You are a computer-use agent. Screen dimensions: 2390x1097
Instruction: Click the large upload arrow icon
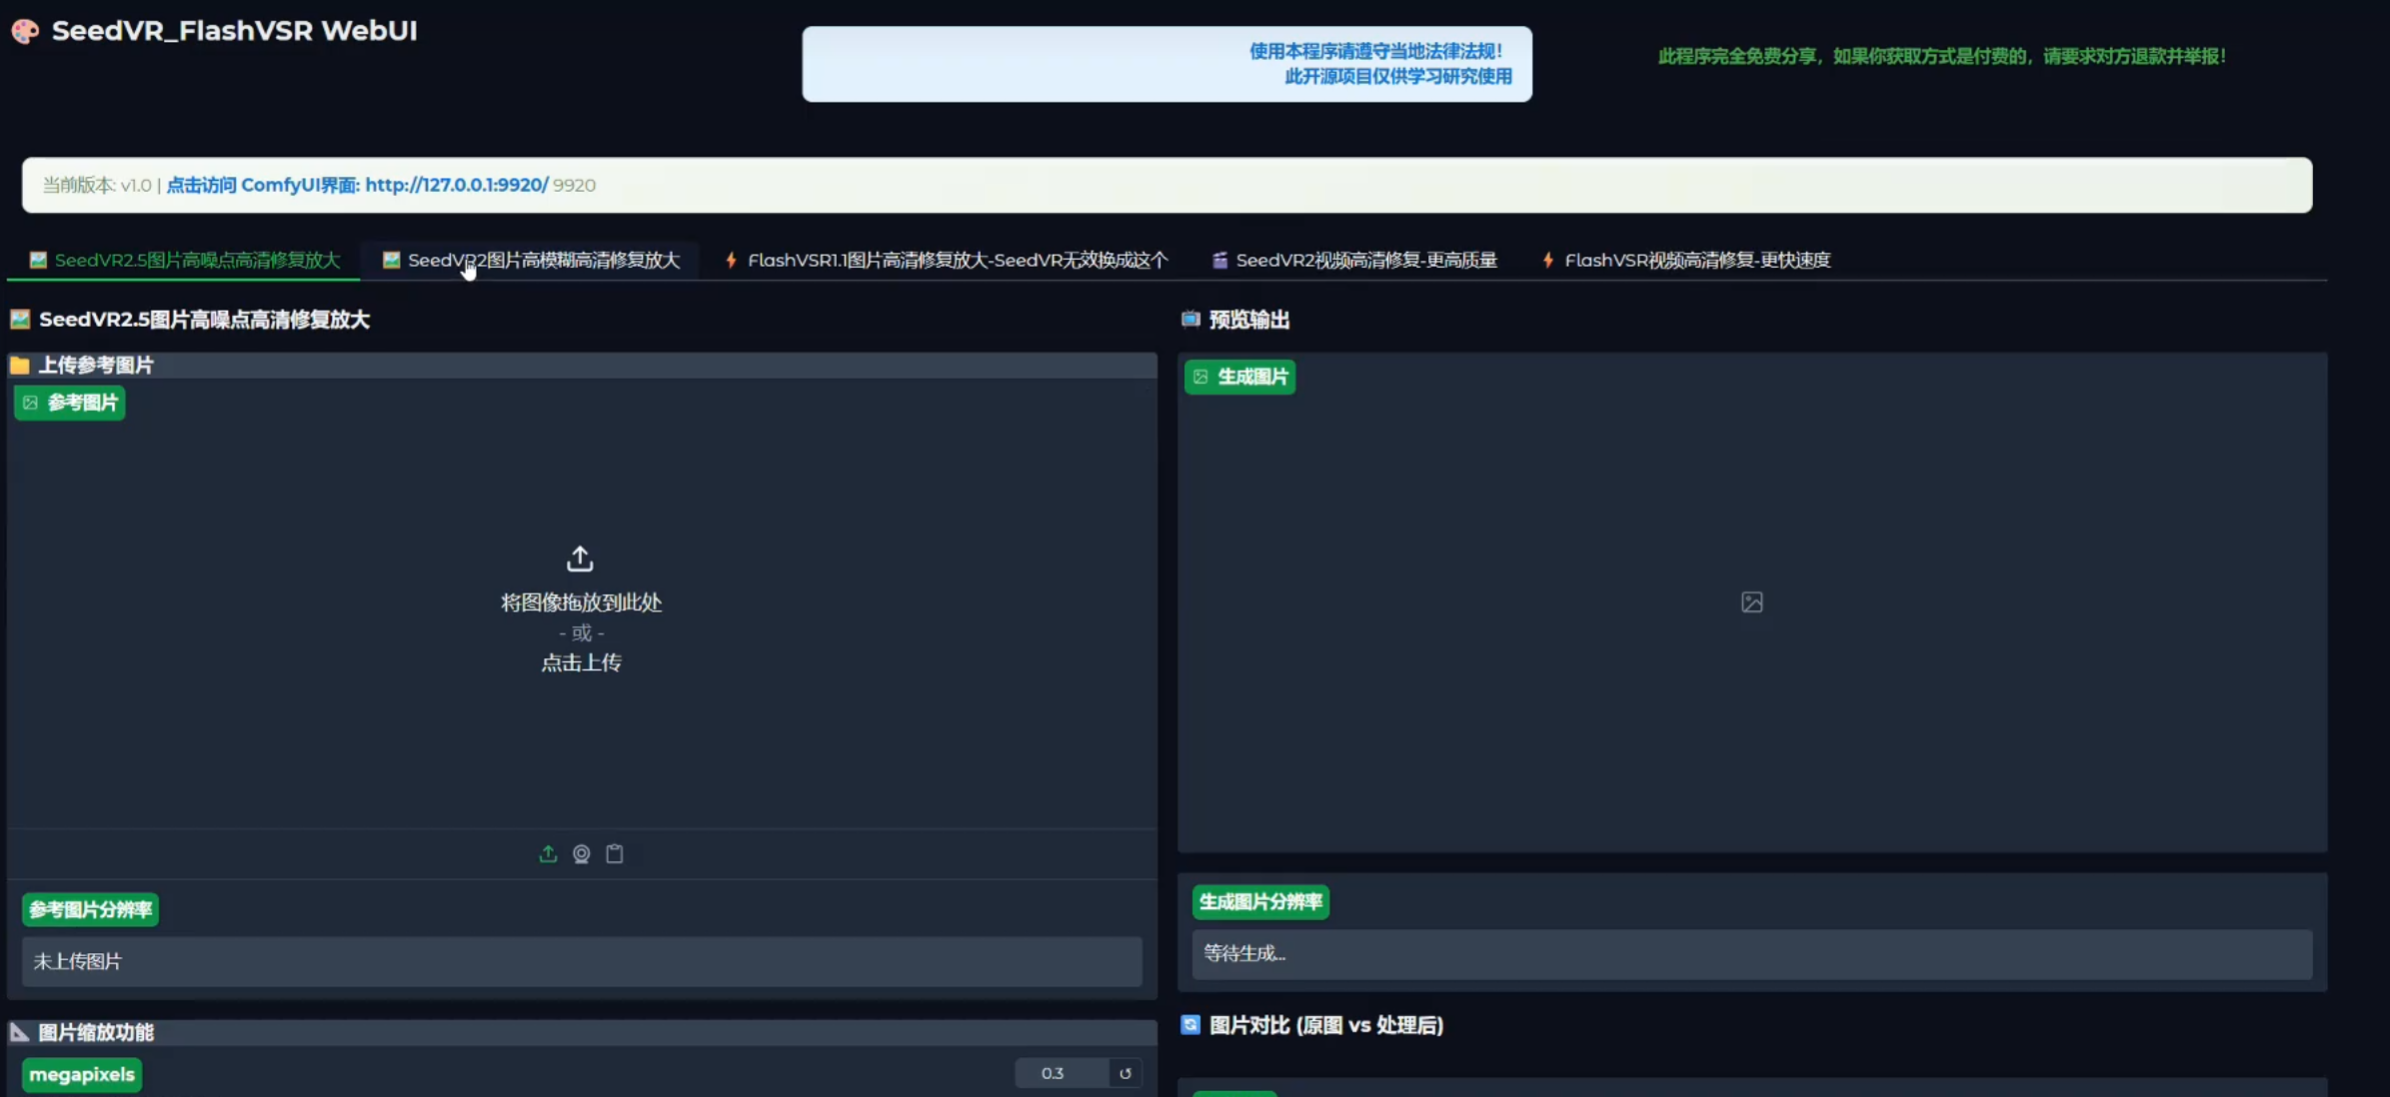(x=580, y=558)
